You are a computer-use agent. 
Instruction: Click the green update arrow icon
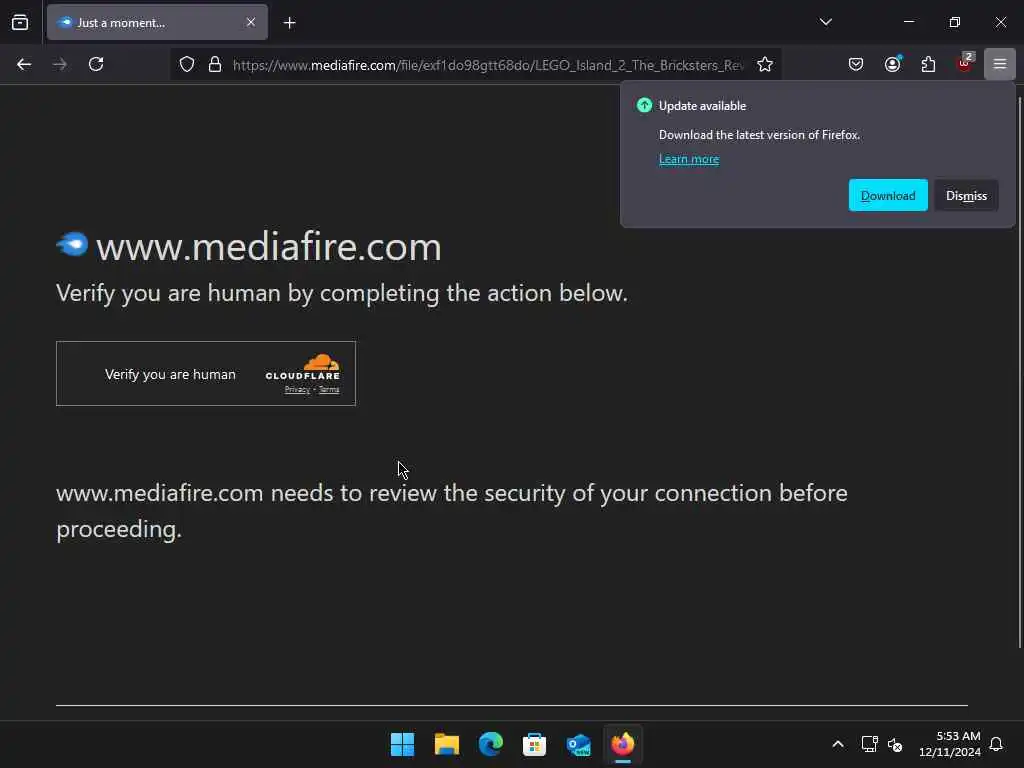(644, 105)
